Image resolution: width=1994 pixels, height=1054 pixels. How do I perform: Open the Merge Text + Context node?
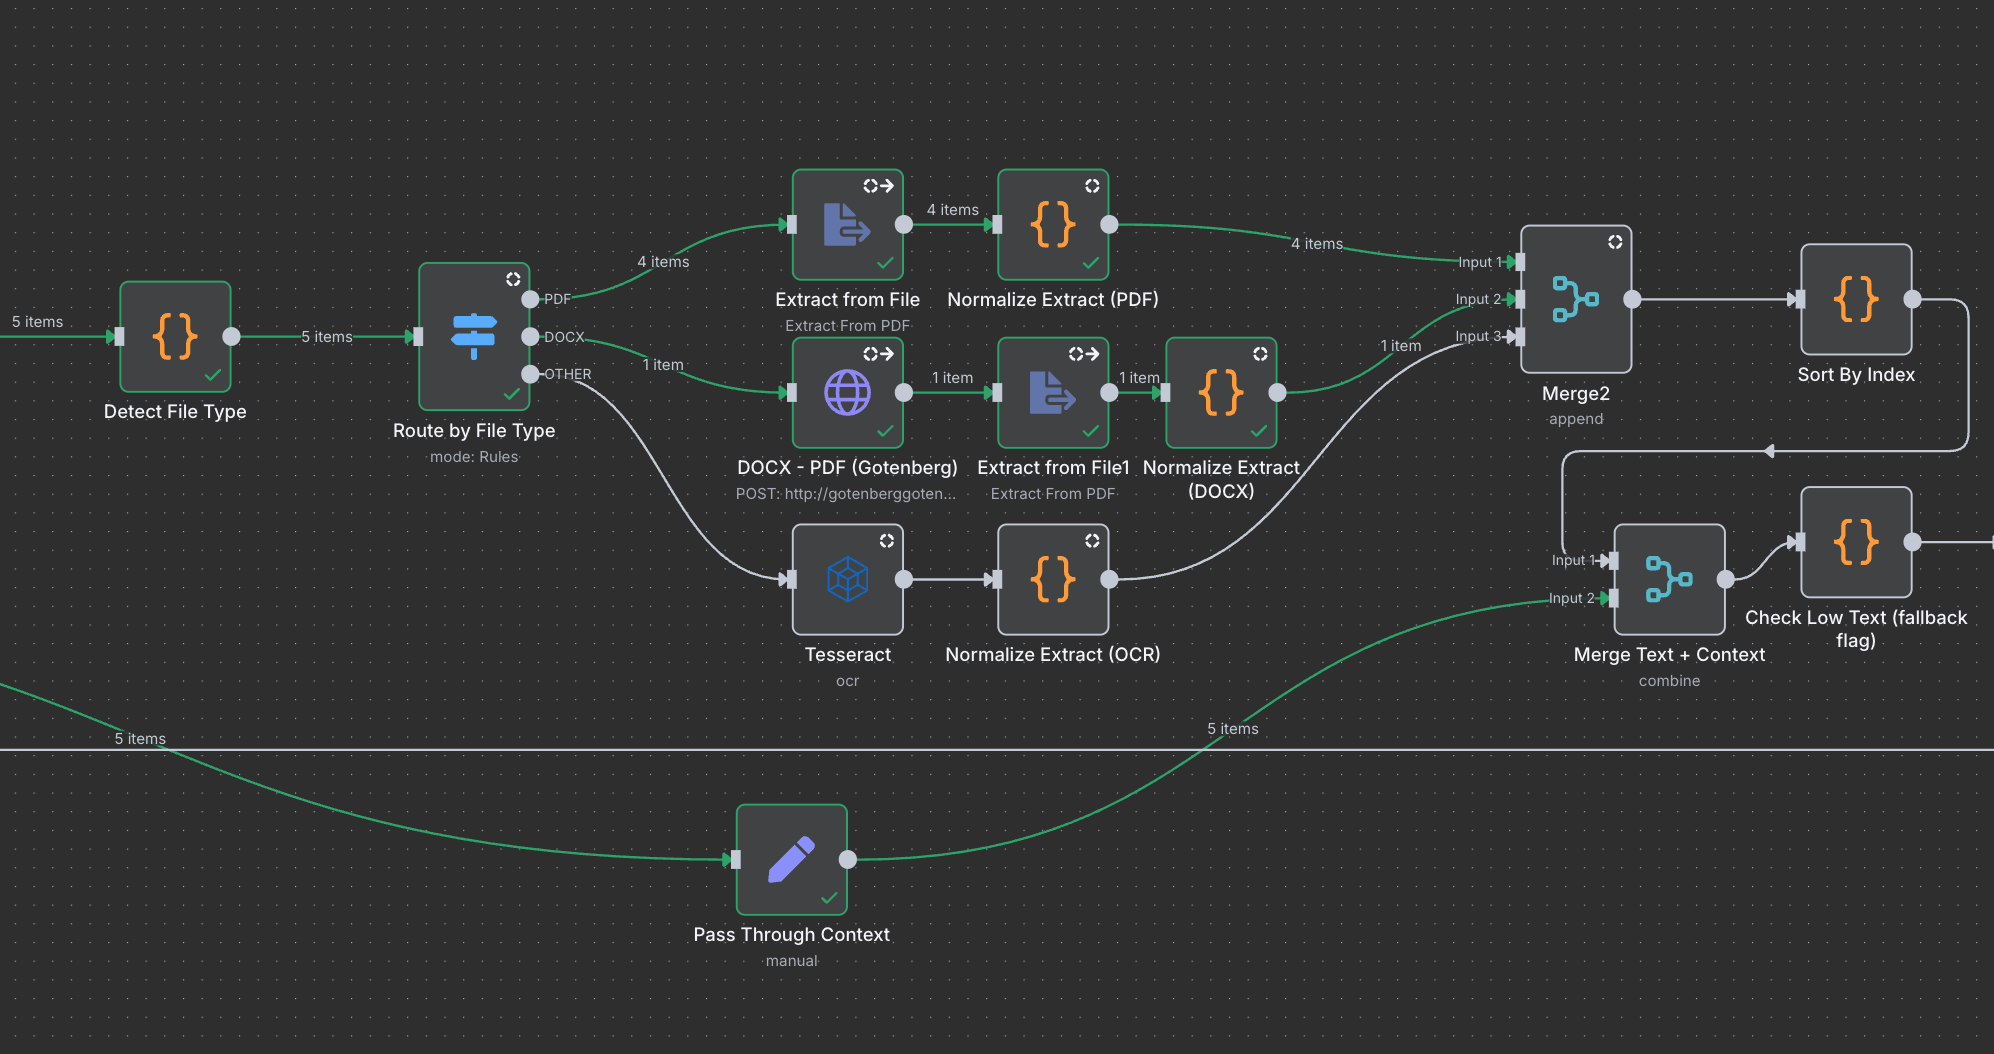coord(1669,579)
